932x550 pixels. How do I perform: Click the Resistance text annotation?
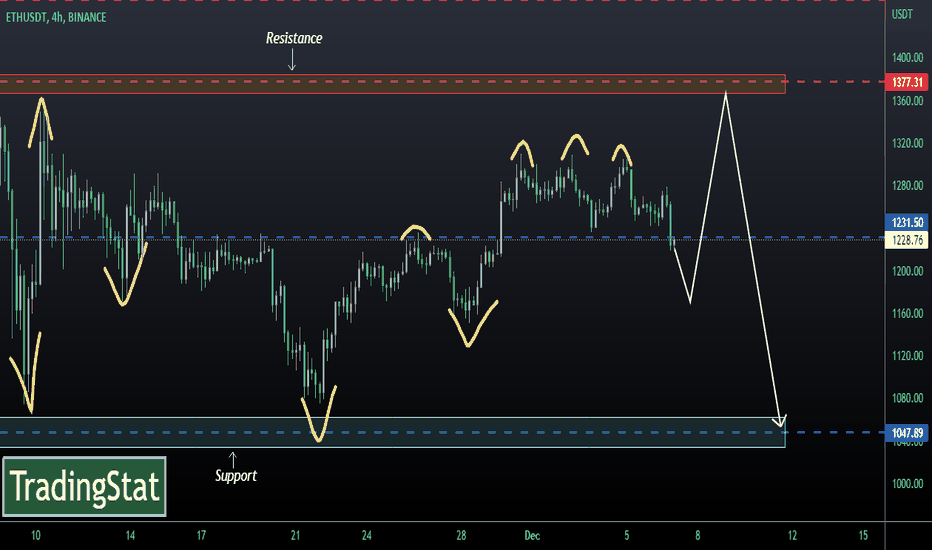[294, 38]
